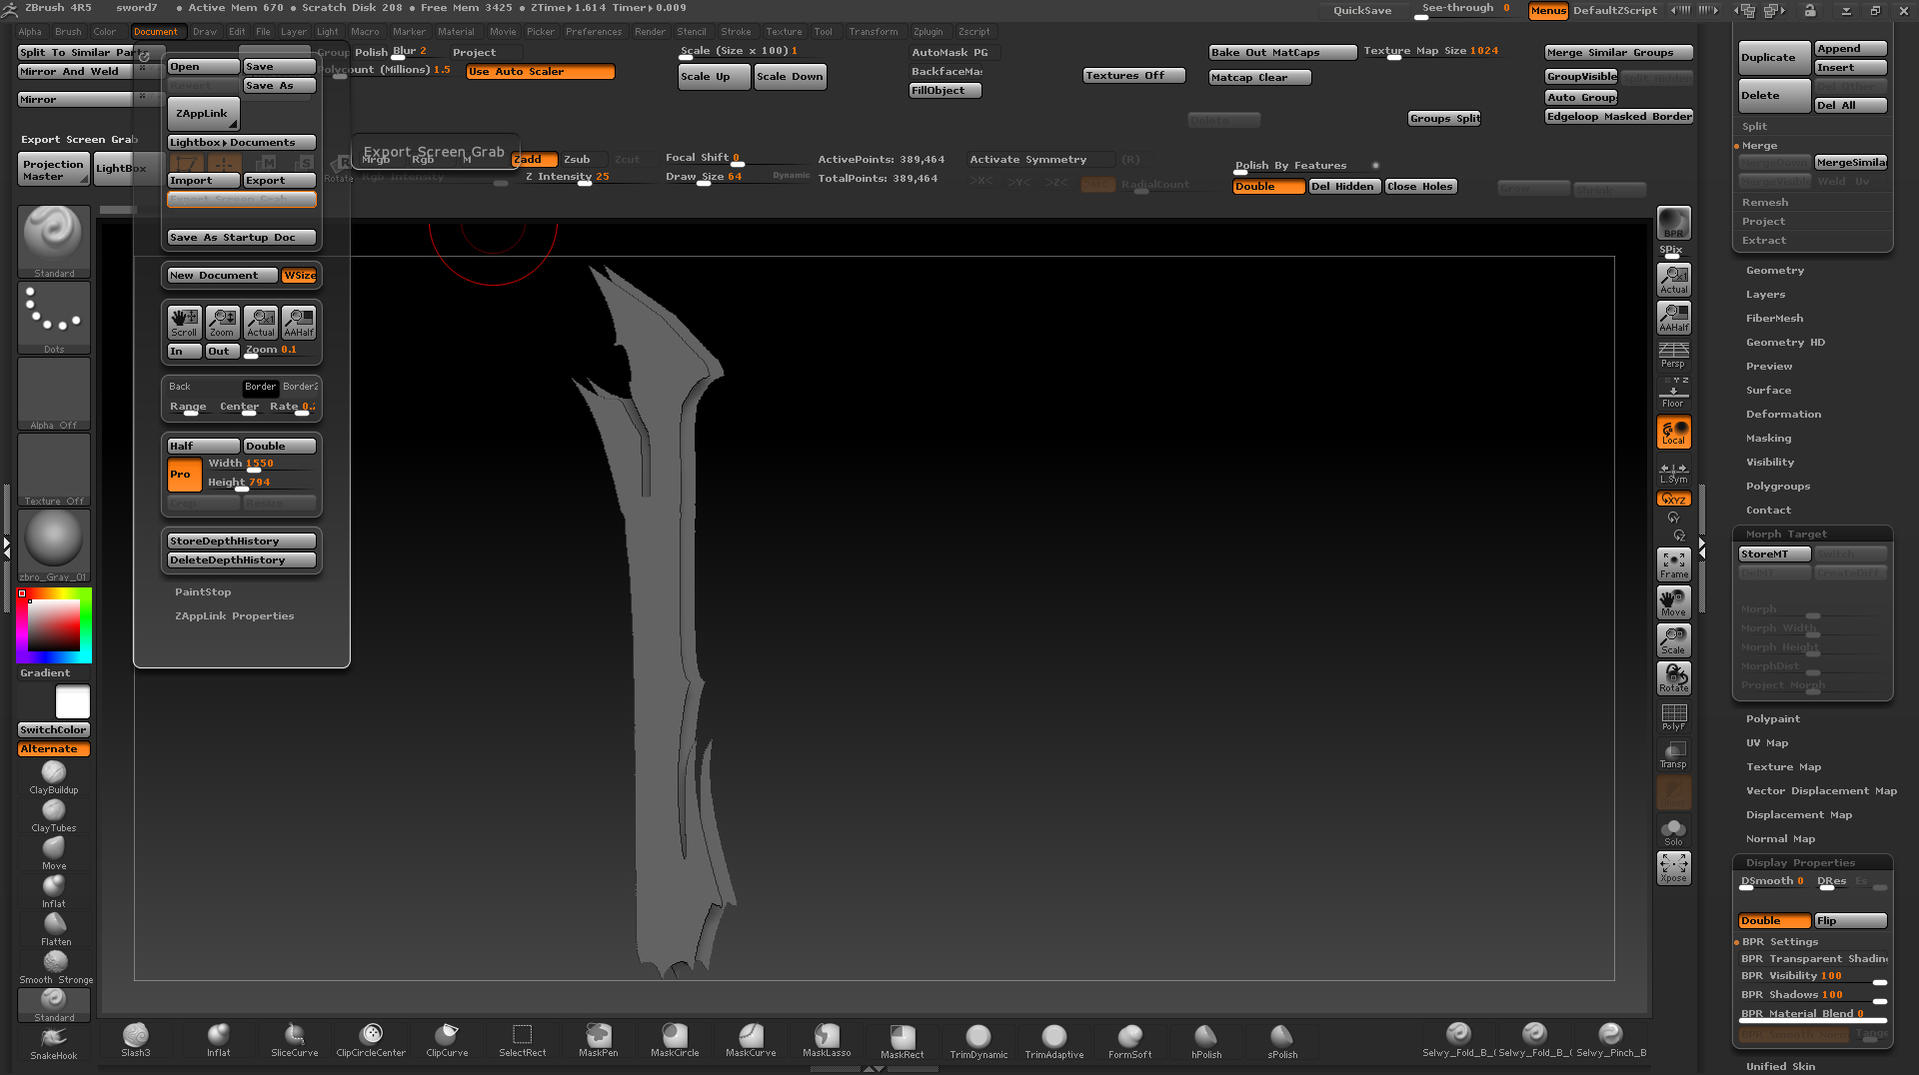Select the ClayBuildup brush
The width and height of the screenshot is (1919, 1075).
point(53,772)
